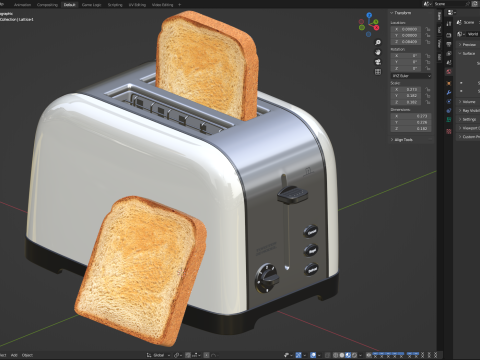480x360 pixels.
Task: Click the Pan view hand icon
Action: coord(378,52)
